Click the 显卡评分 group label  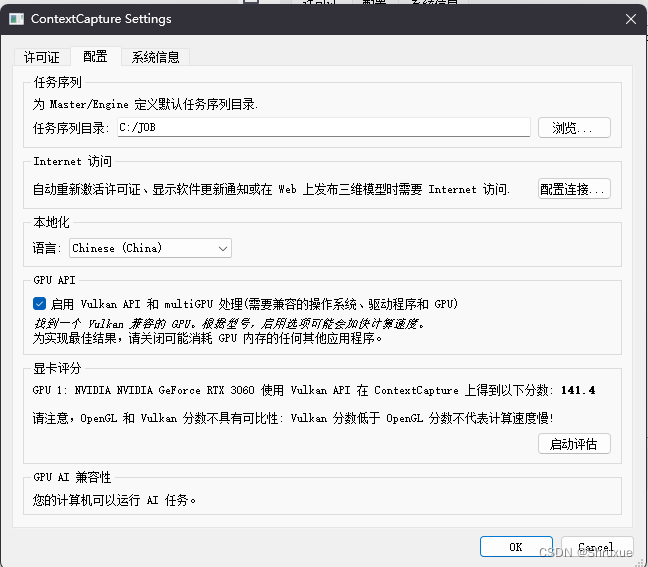click(x=57, y=368)
